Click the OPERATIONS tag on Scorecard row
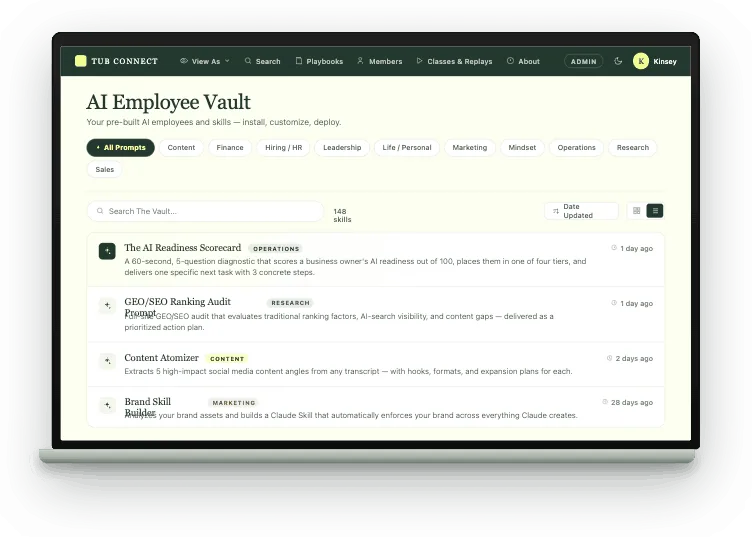This screenshot has width=752, height=537. 276,249
